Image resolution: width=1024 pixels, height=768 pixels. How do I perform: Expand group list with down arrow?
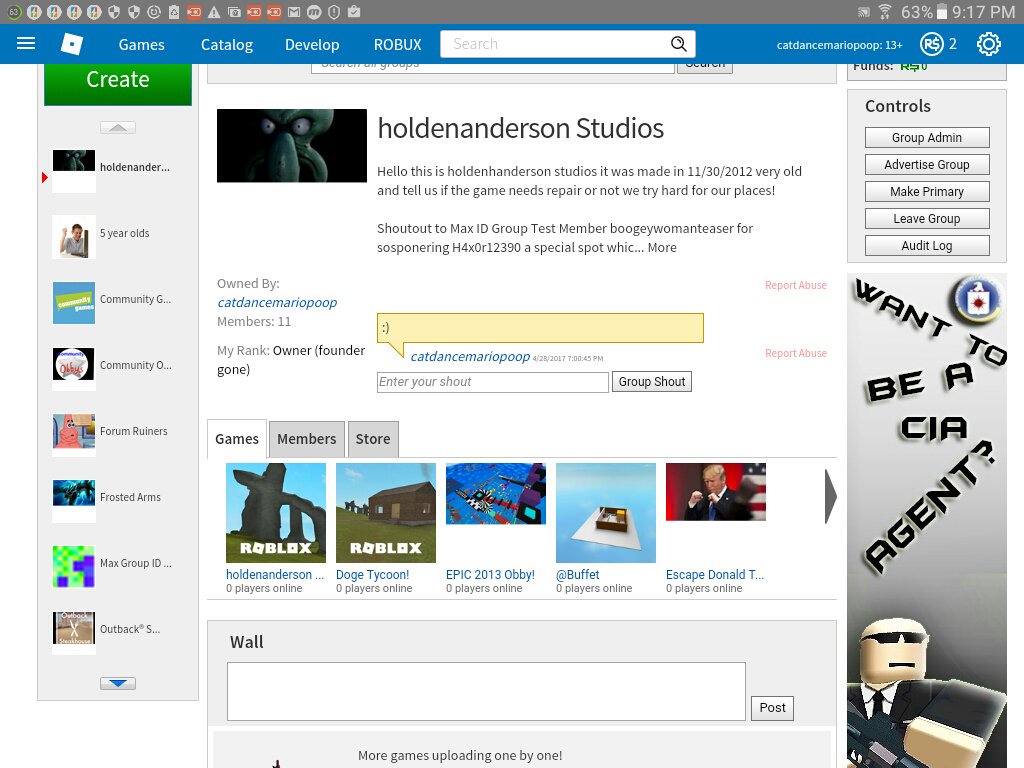(118, 684)
